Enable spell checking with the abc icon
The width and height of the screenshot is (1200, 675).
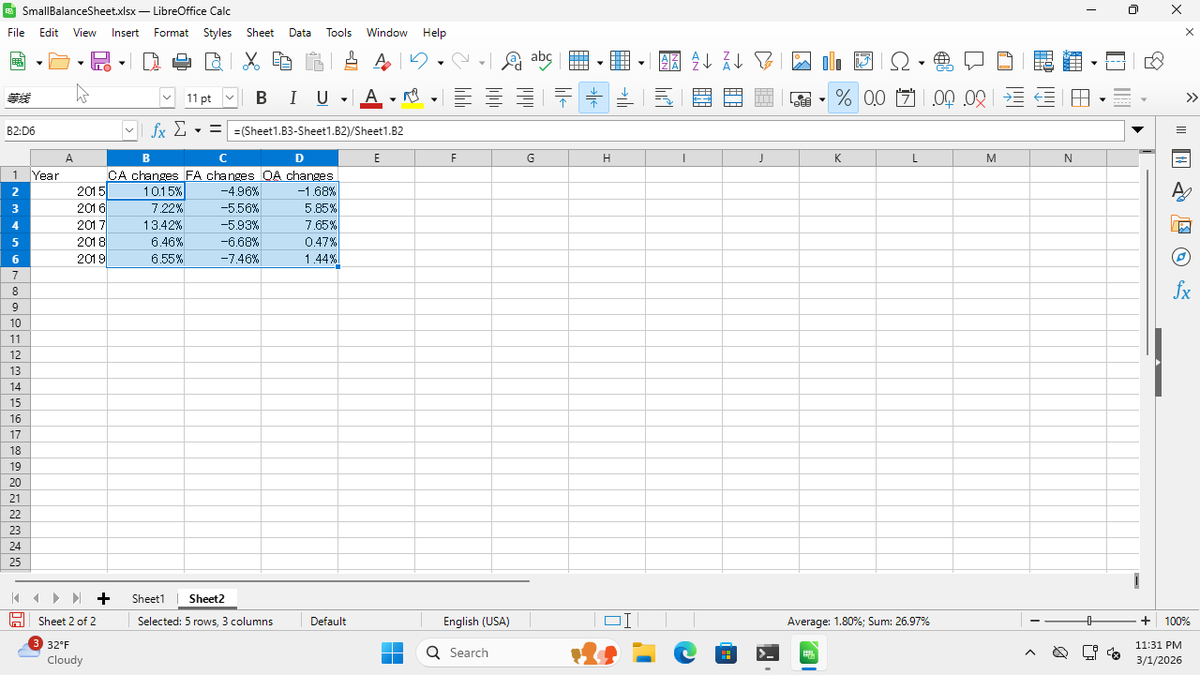point(541,61)
